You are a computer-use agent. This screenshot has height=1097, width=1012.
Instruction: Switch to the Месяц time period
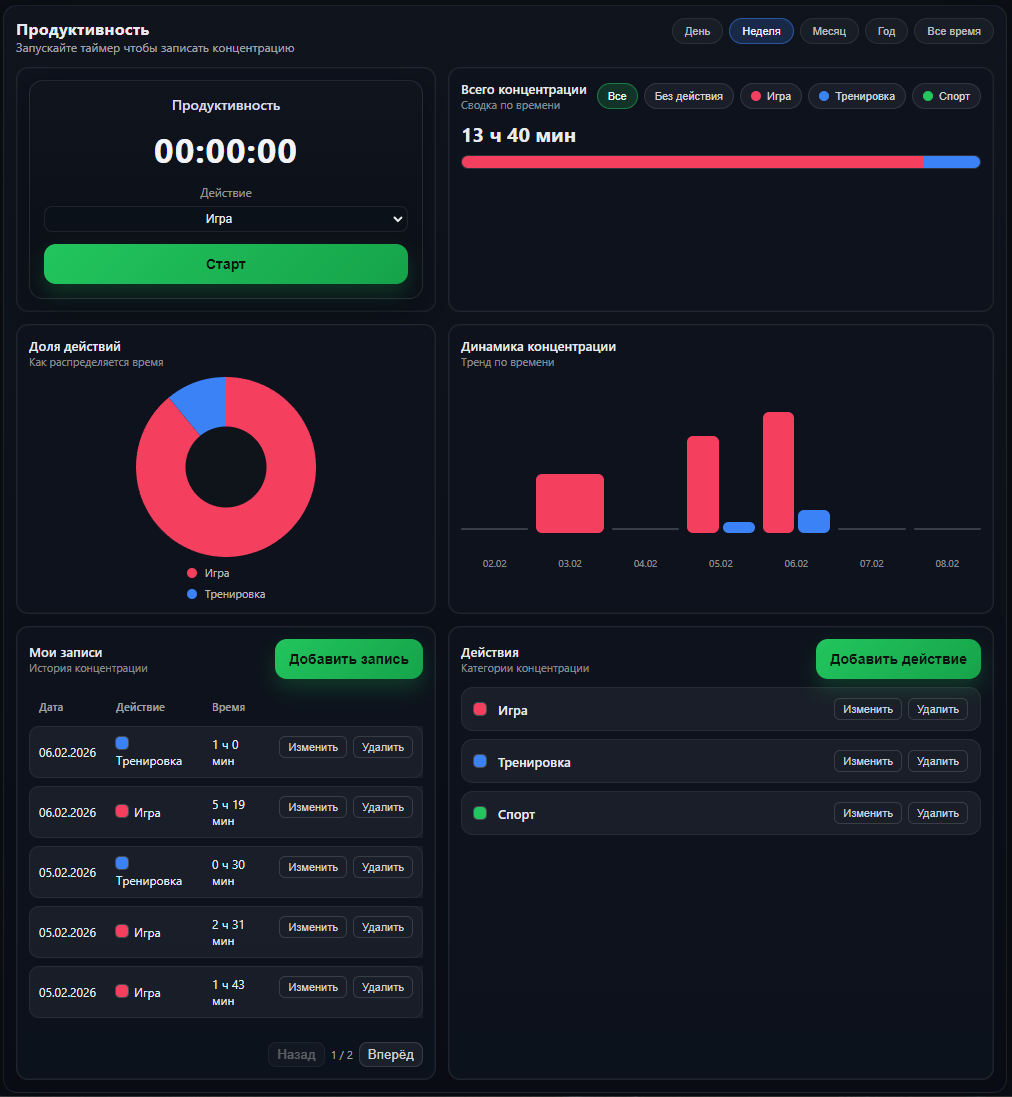coord(828,31)
